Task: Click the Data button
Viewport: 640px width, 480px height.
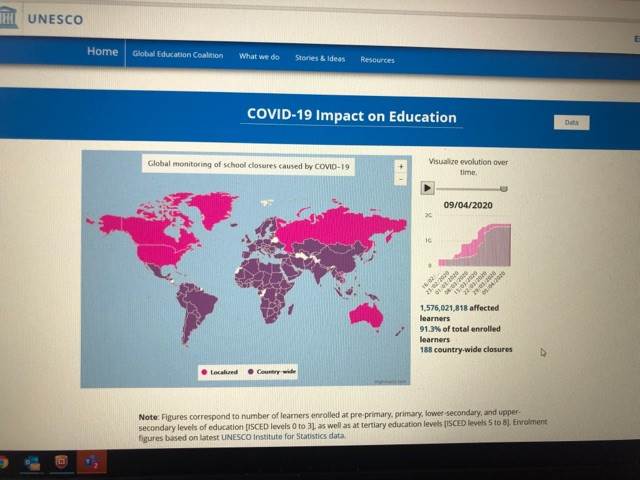Action: tap(571, 122)
